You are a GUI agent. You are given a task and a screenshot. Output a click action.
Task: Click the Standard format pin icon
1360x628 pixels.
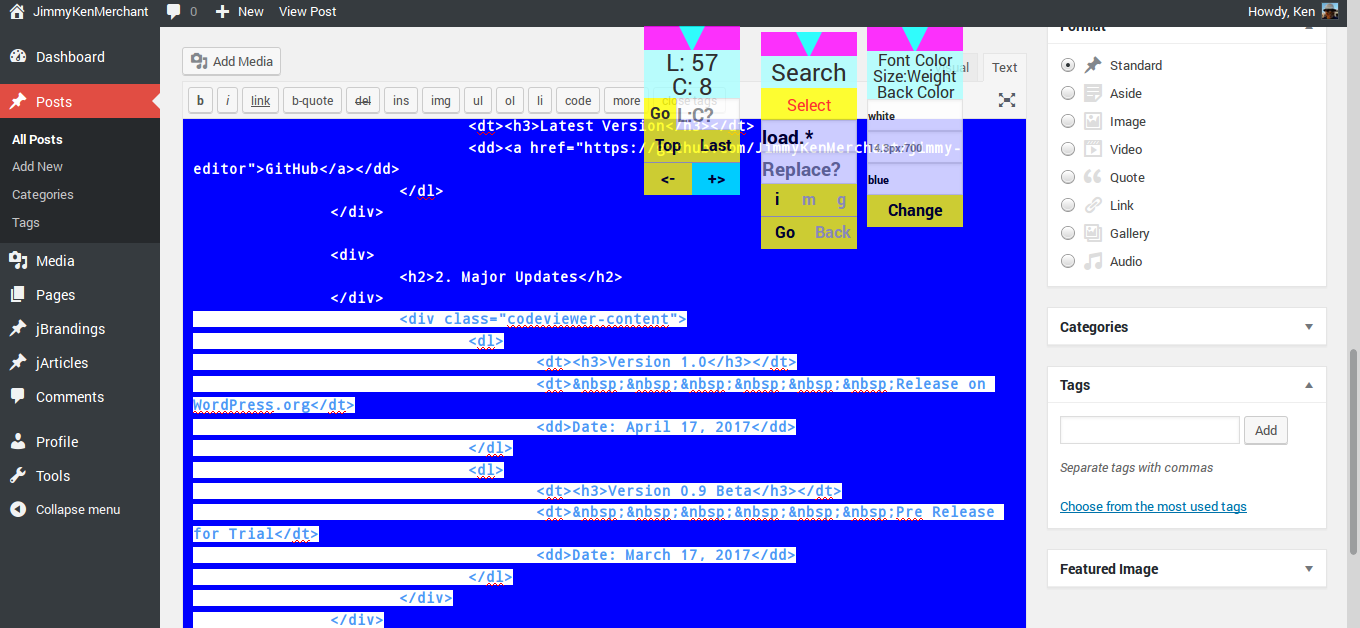[x=1093, y=65]
